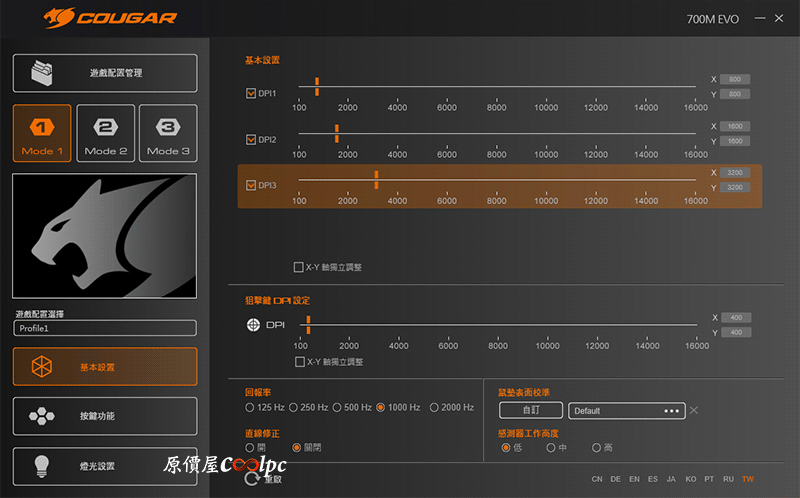This screenshot has height=498, width=800.
Task: Switch language to TW
Action: [748, 479]
